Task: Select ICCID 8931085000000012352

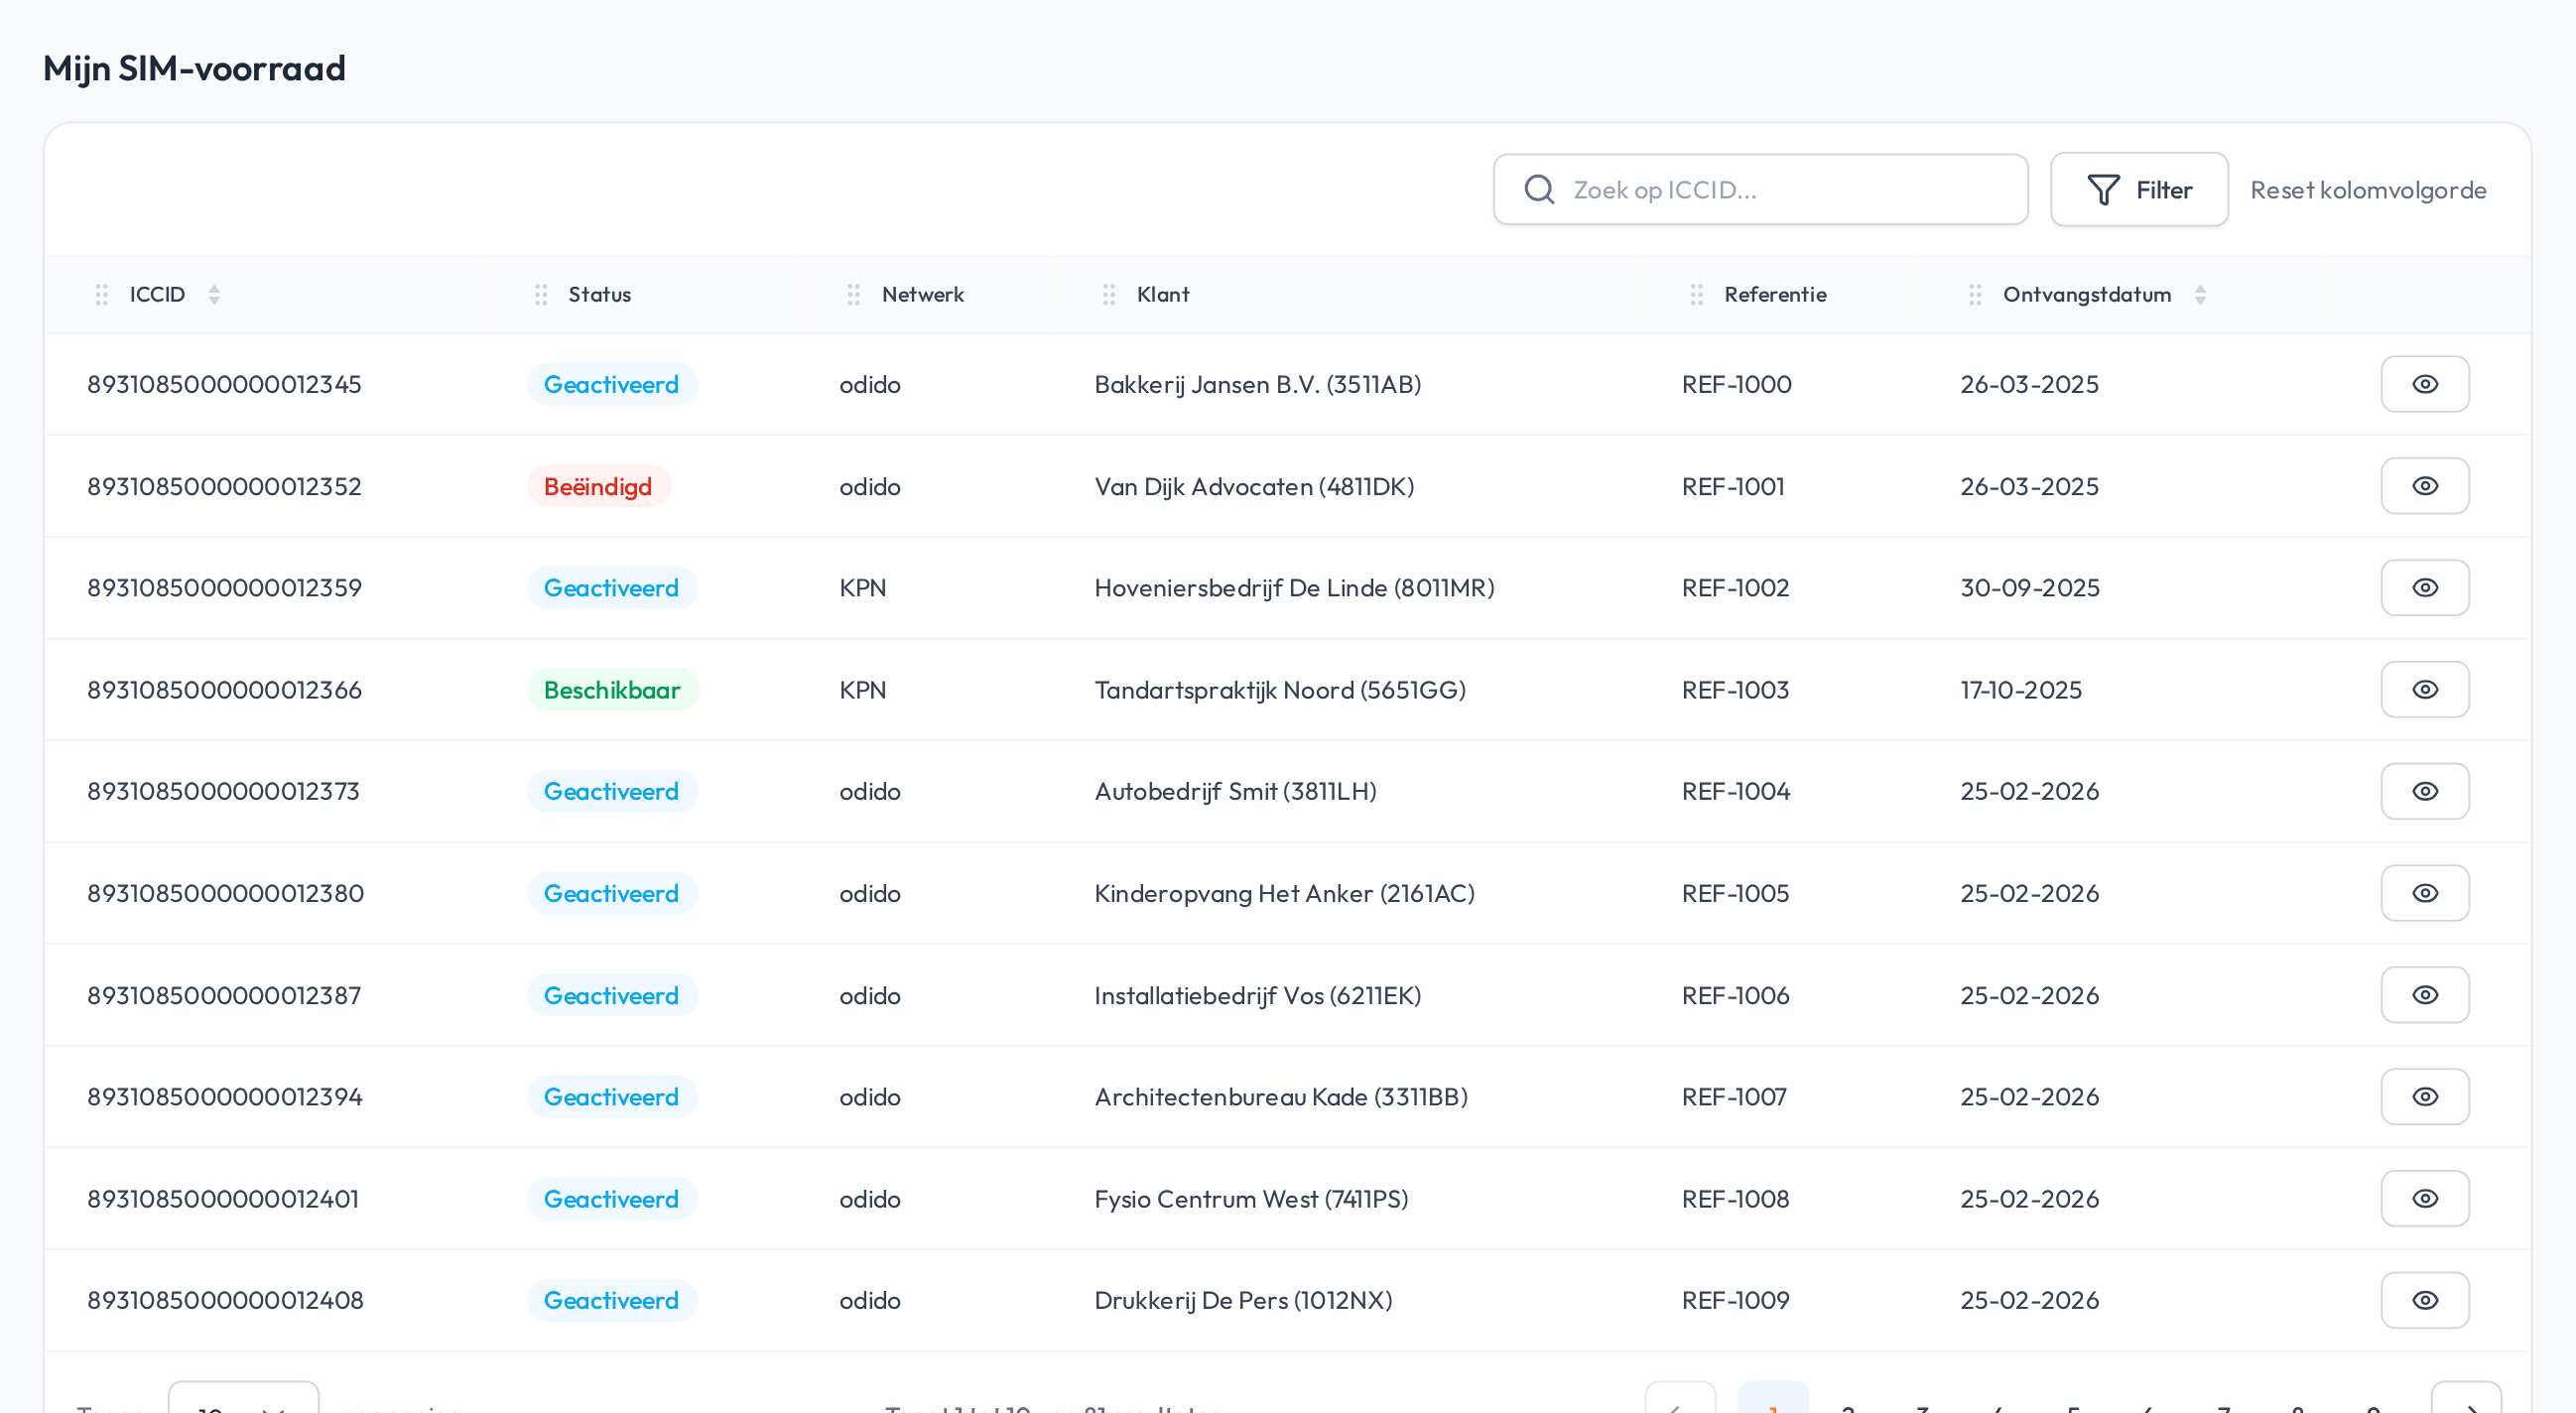Action: click(224, 486)
